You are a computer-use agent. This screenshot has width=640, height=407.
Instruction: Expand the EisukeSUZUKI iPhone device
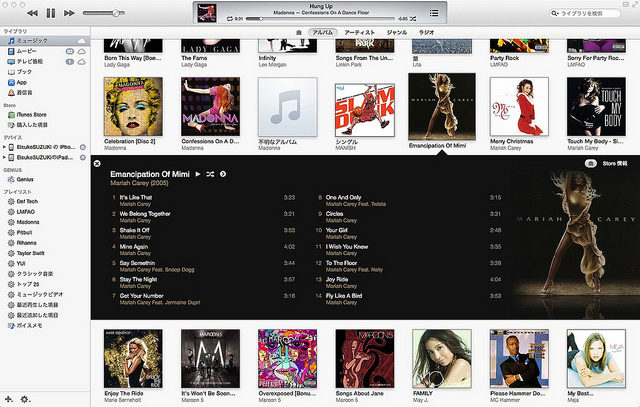point(4,147)
